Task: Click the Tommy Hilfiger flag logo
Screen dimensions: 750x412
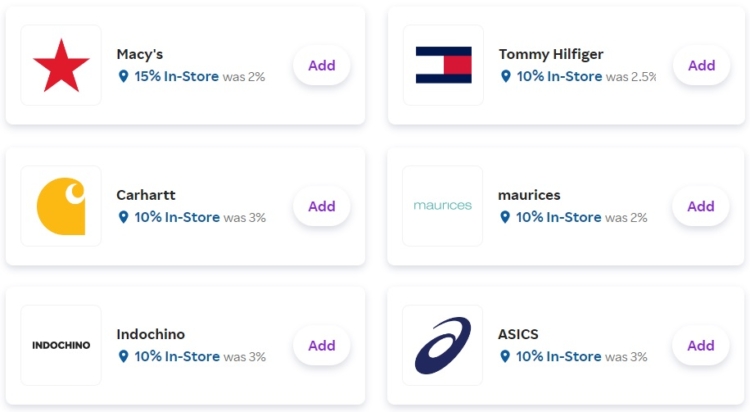Action: (x=443, y=65)
